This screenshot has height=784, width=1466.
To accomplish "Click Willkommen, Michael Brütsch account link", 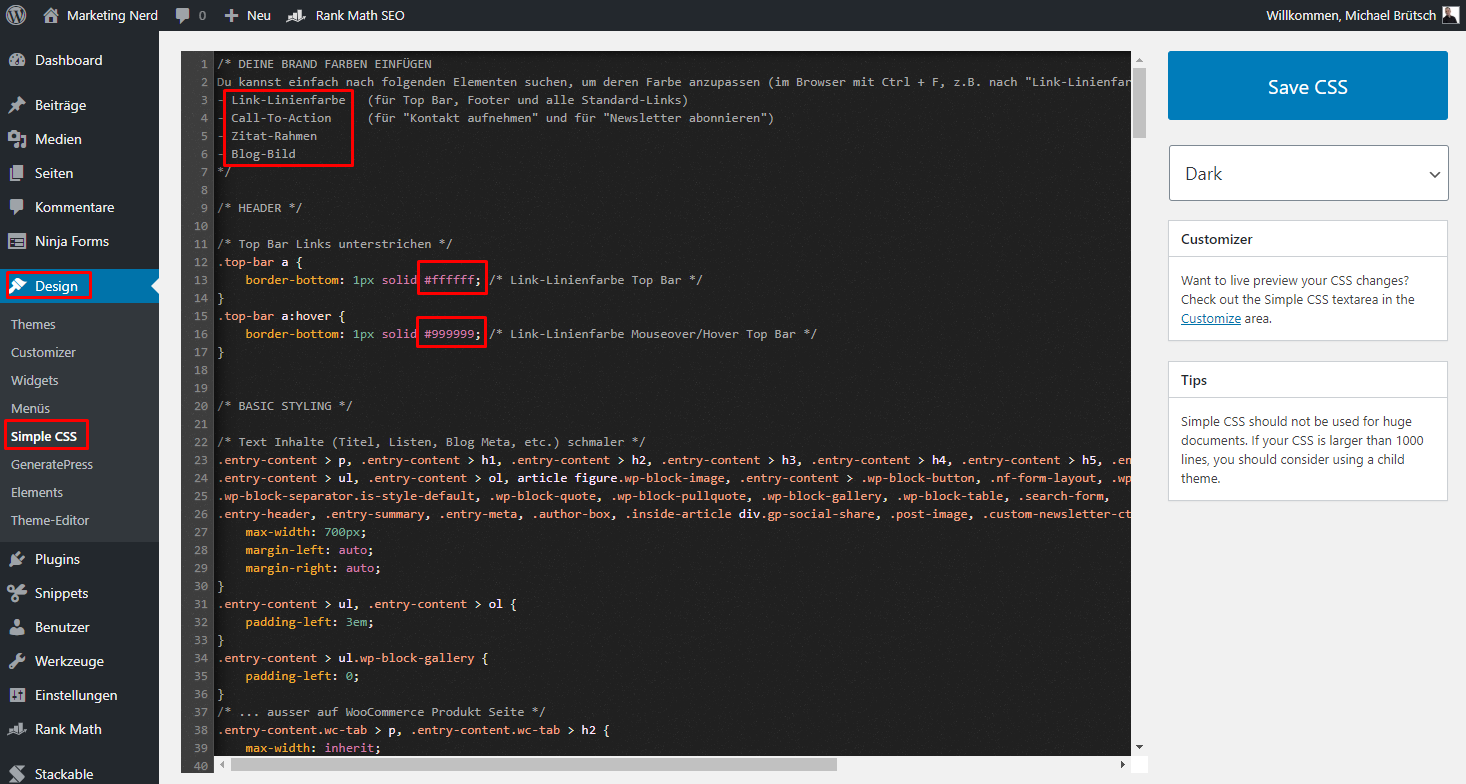I will point(1350,16).
